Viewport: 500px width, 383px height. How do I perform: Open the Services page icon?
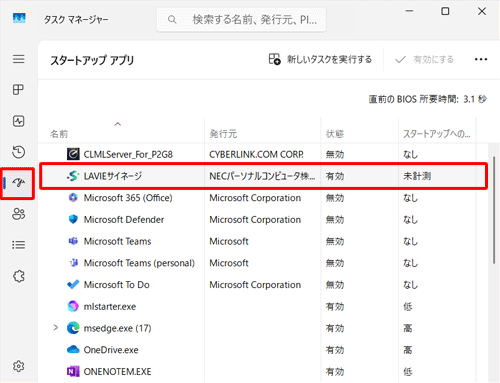18,276
